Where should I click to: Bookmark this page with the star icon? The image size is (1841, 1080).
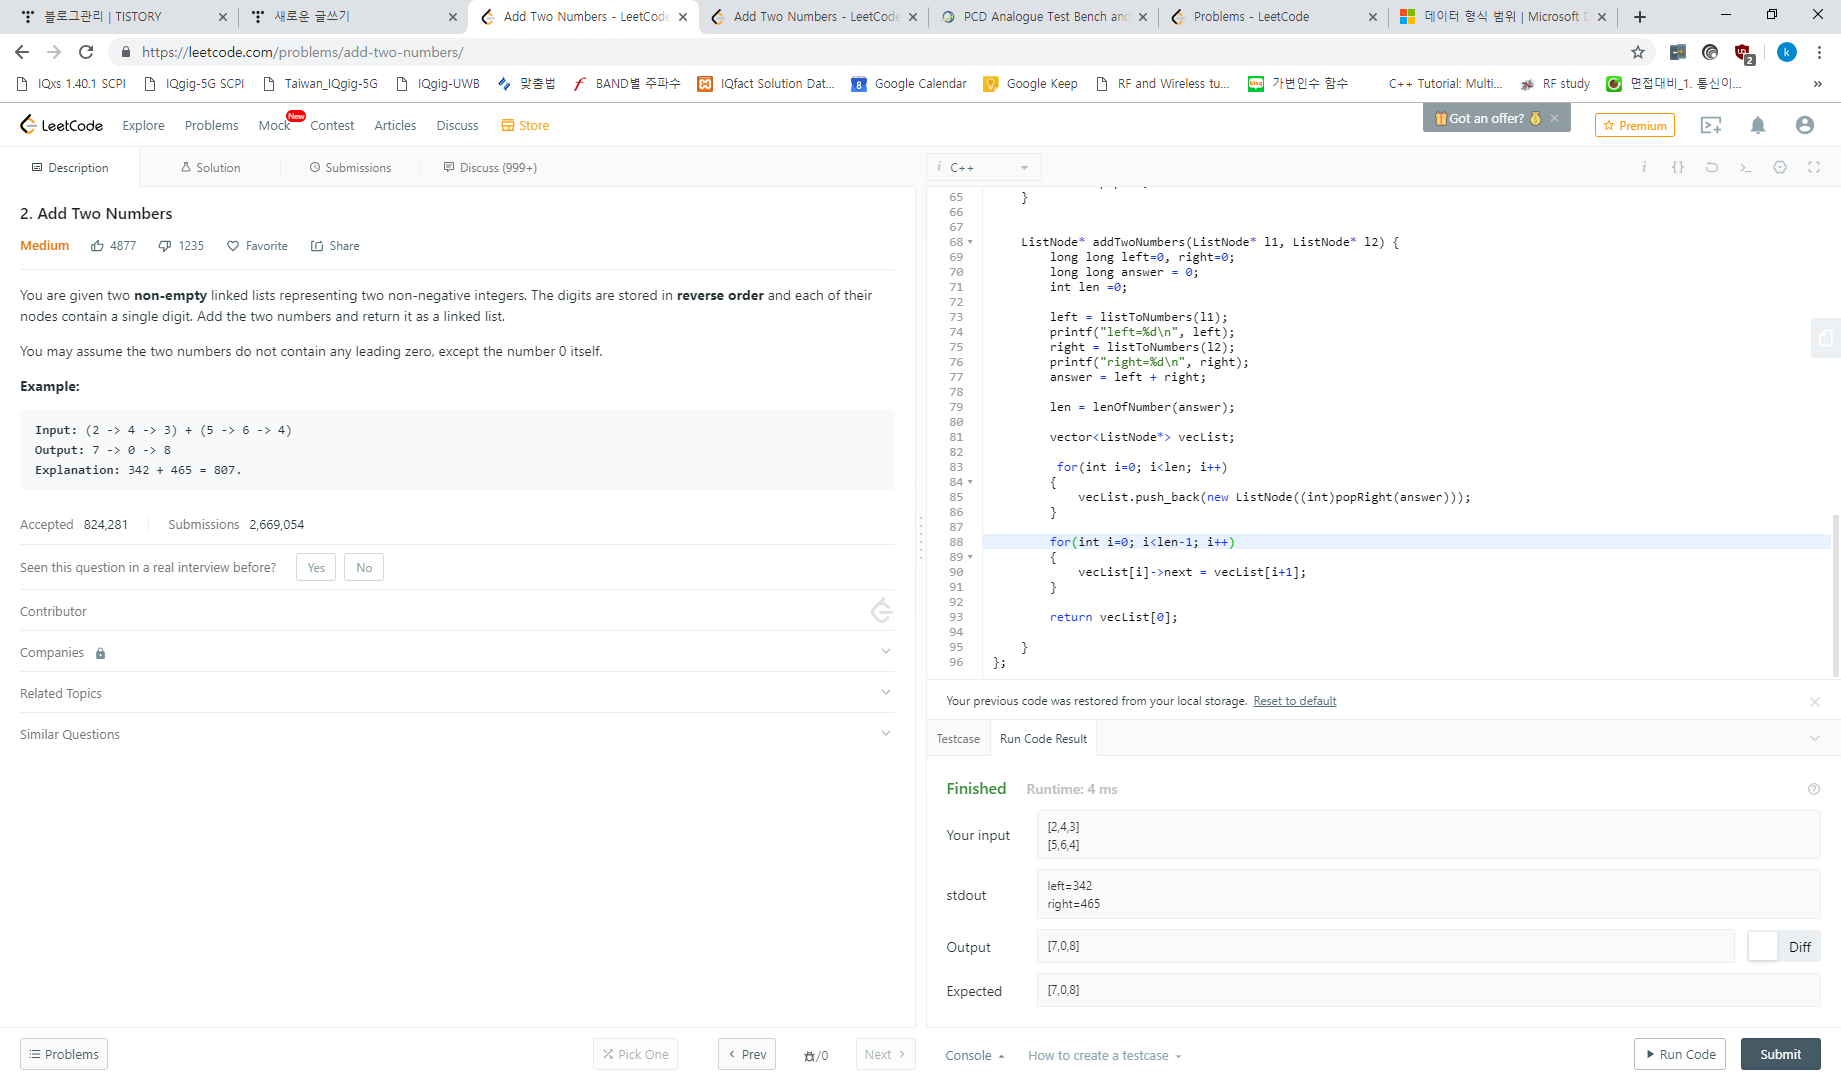pyautogui.click(x=1638, y=52)
